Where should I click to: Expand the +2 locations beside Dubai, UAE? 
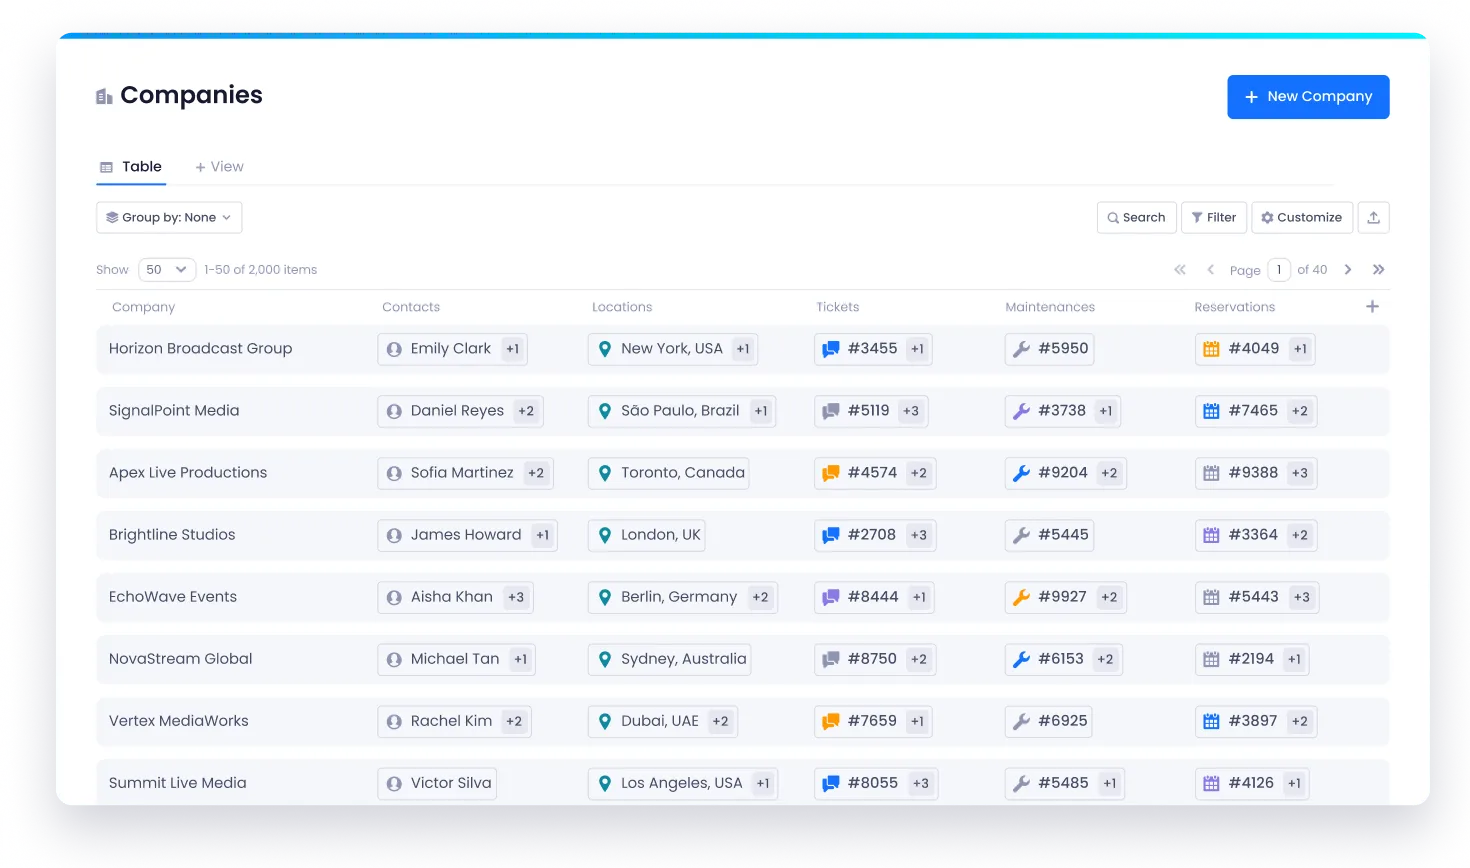coord(721,721)
